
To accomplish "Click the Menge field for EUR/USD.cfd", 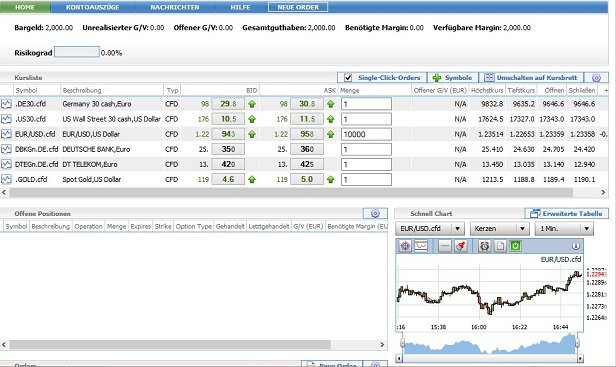I will [x=366, y=134].
